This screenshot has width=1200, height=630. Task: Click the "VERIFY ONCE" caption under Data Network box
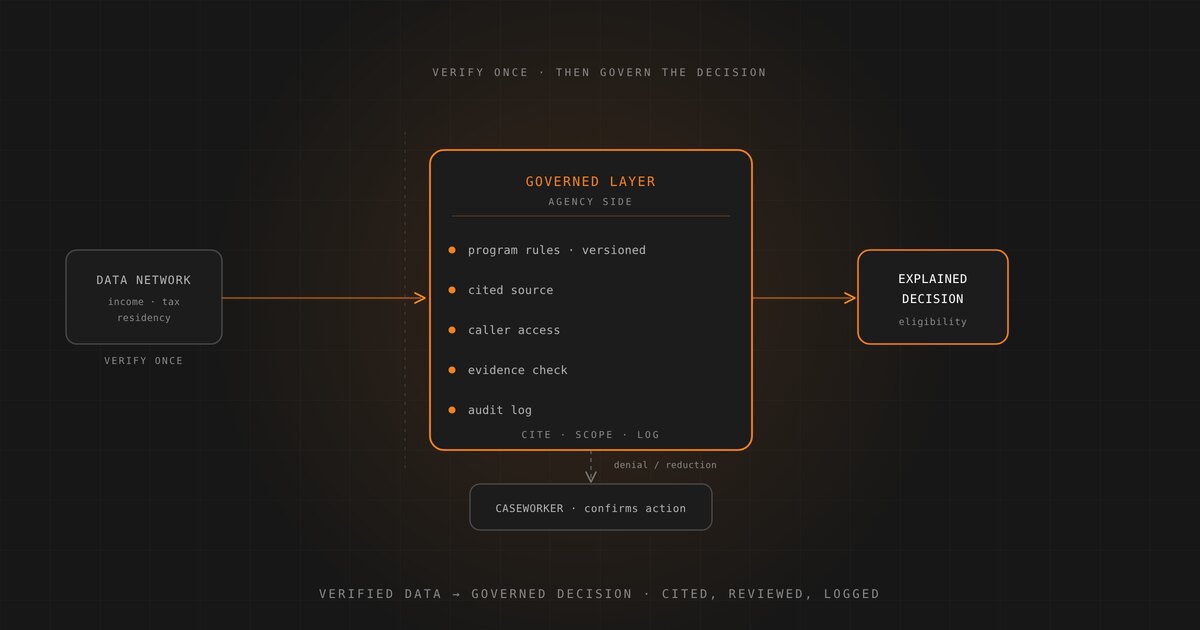tap(144, 361)
